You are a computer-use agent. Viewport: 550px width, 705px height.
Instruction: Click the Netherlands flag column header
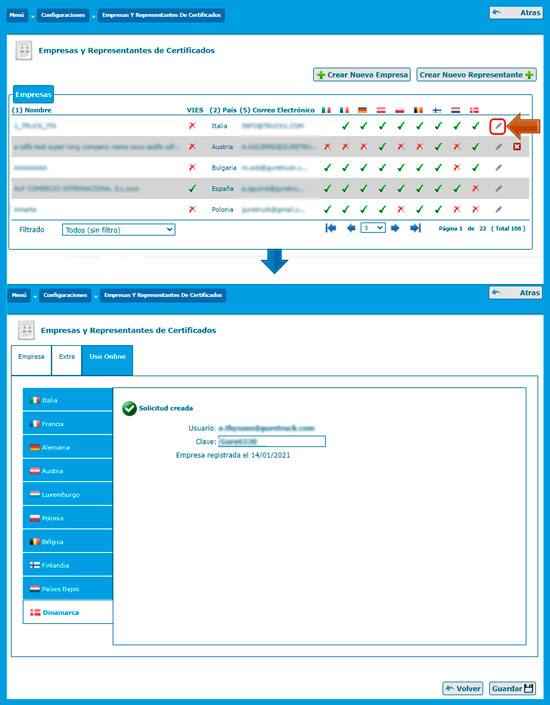tap(456, 110)
